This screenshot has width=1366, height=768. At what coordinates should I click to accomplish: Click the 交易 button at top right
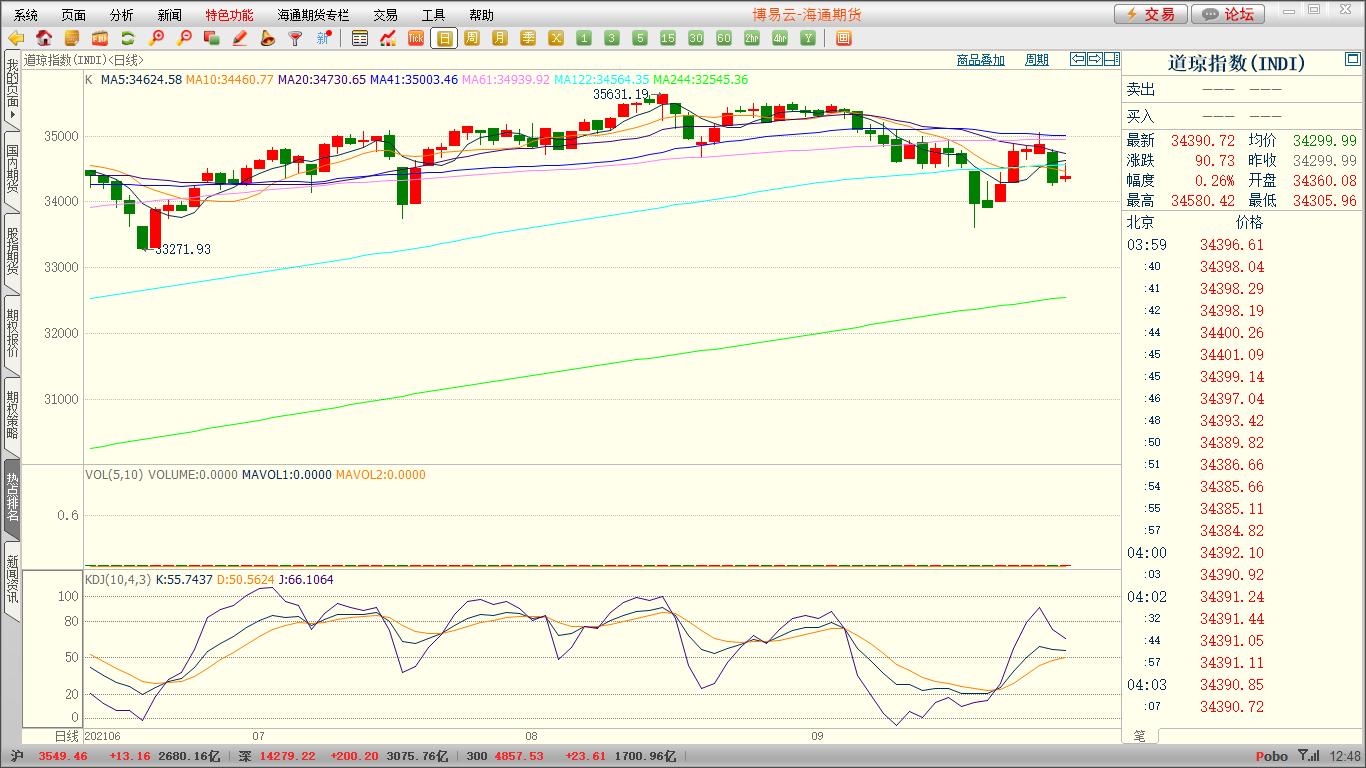coord(1151,14)
